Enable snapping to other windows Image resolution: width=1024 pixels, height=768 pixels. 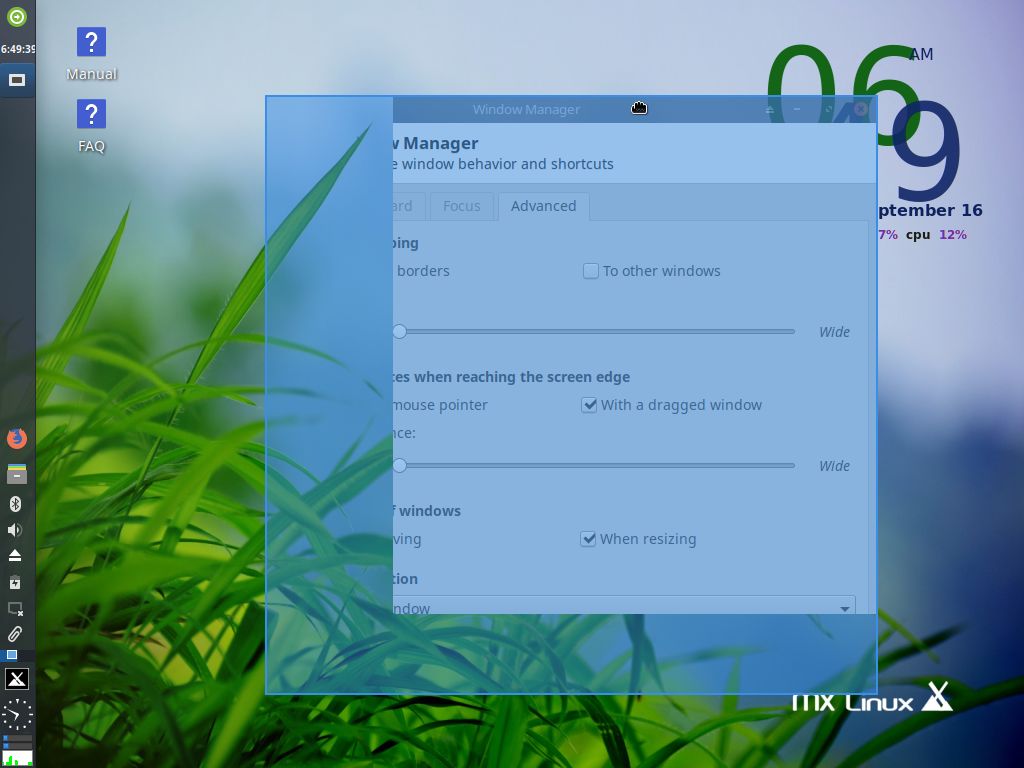point(591,271)
